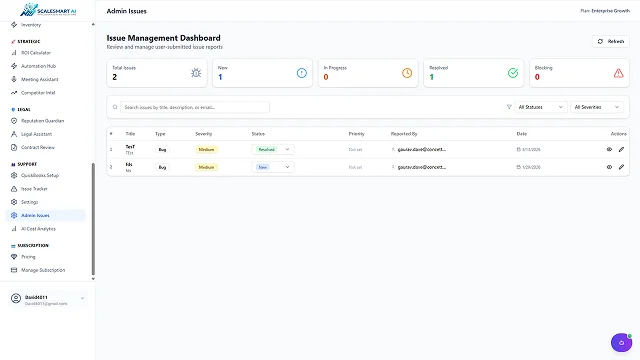The image size is (640, 360).
Task: Click the Manage Subscription card icon
Action: tap(14, 270)
